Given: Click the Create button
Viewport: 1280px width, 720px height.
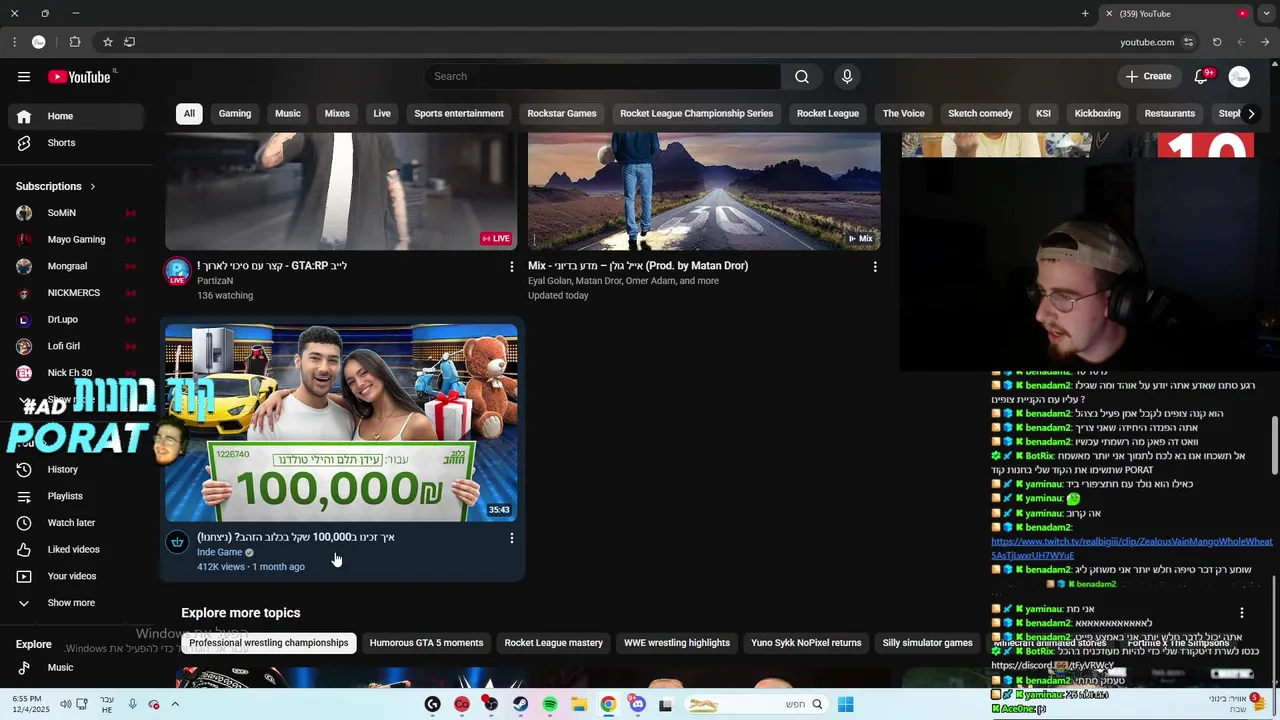Looking at the screenshot, I should [x=1148, y=77].
